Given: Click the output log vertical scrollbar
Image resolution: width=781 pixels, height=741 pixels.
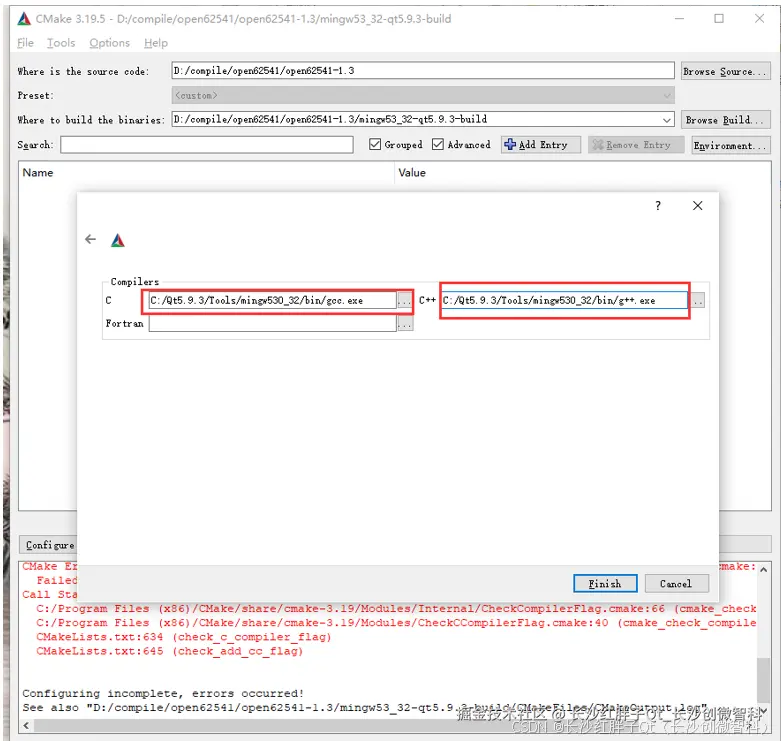Looking at the screenshot, I should (764, 680).
